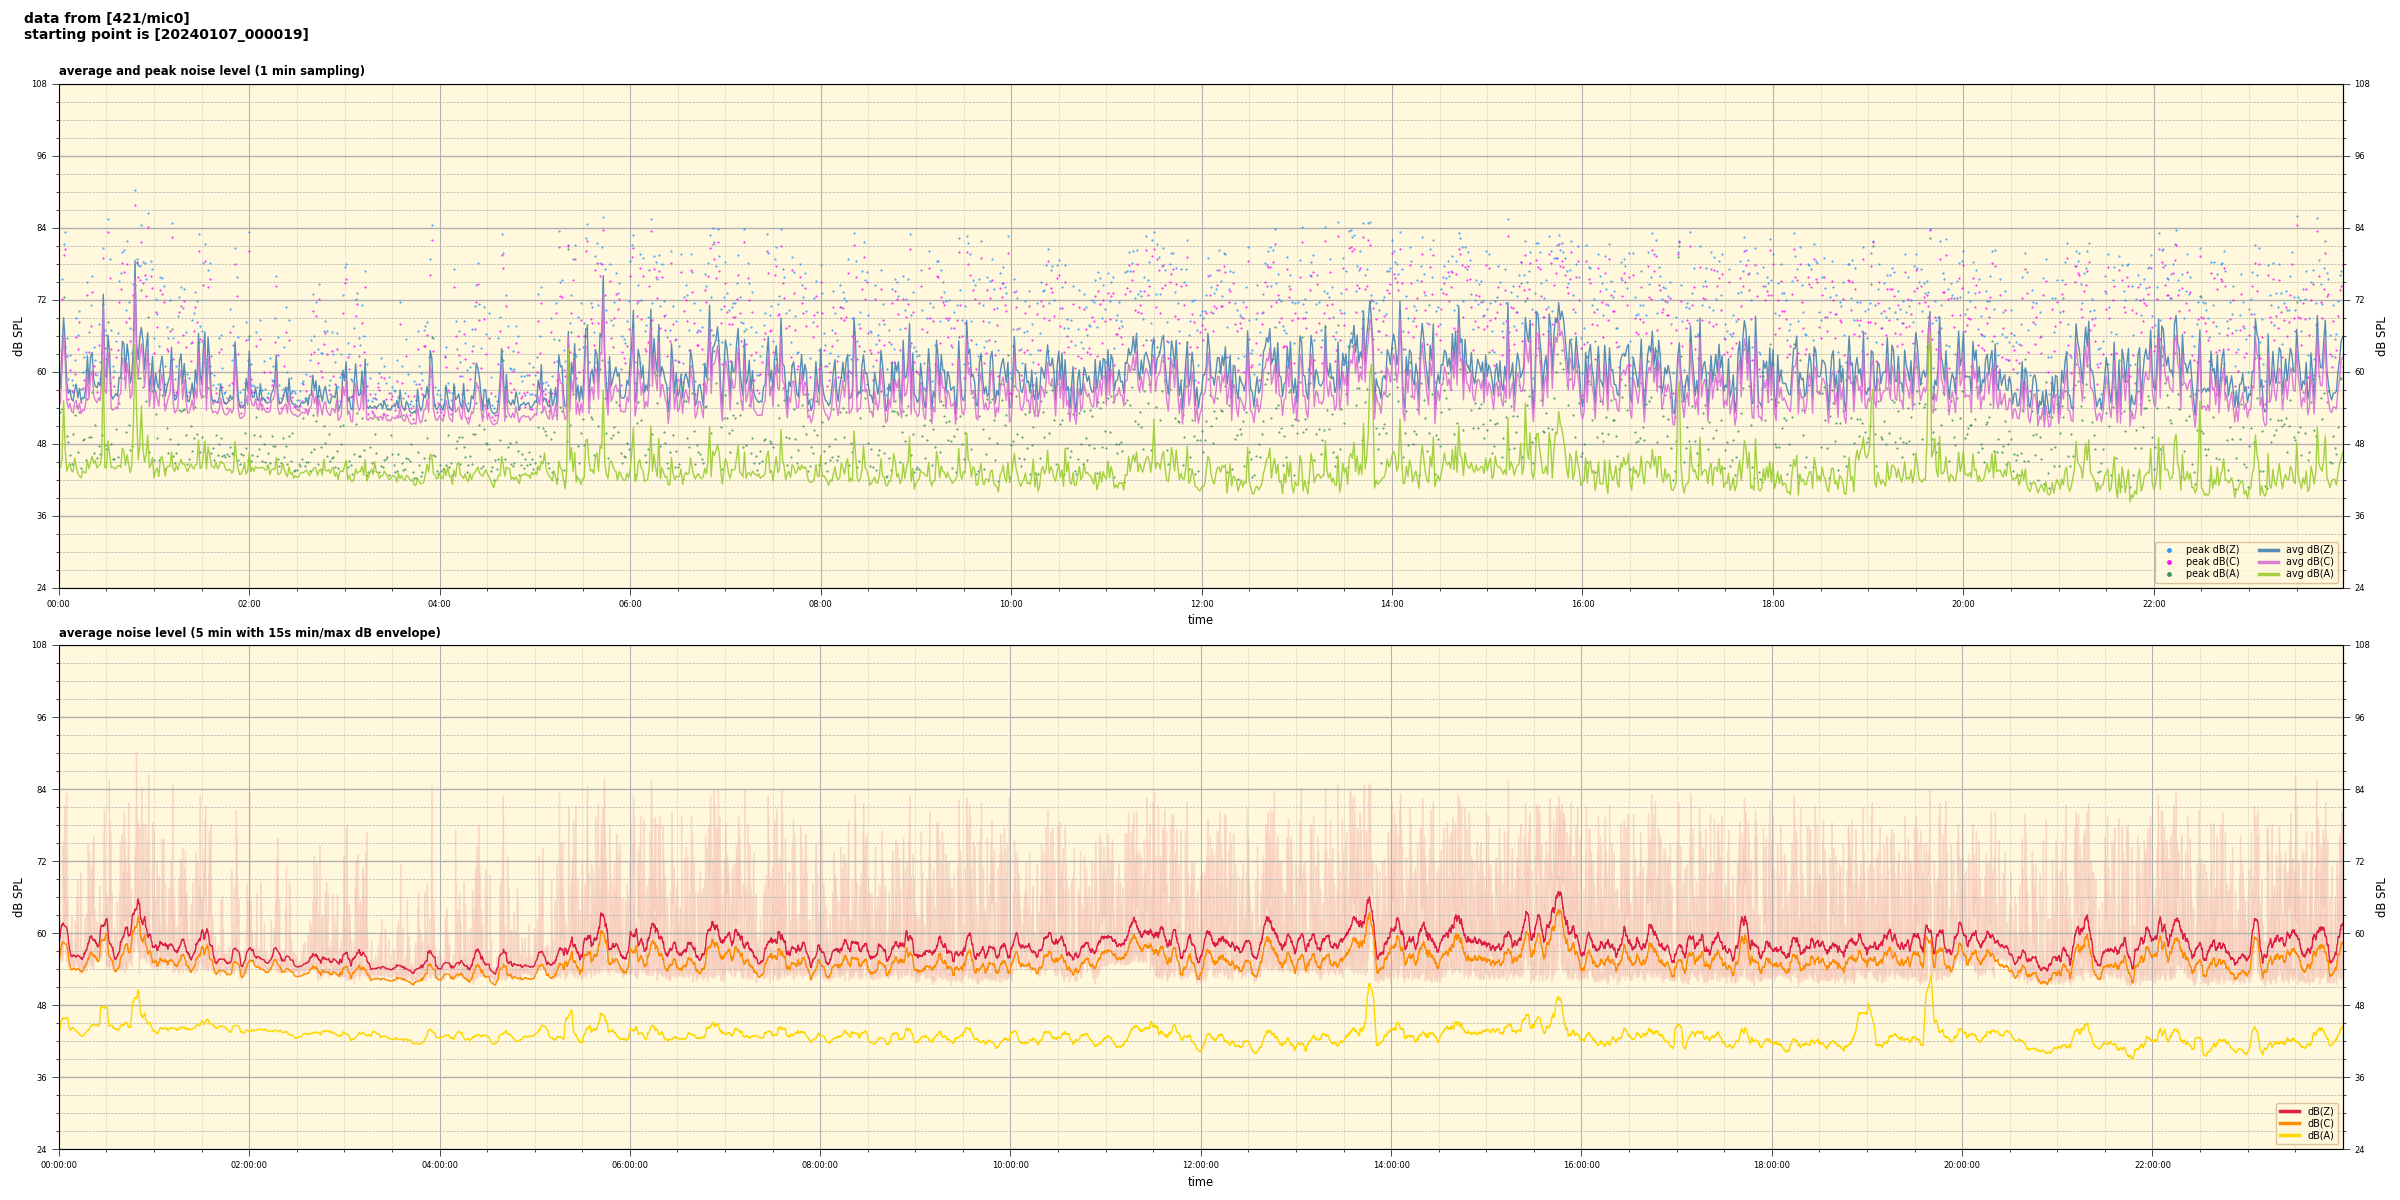Click the blue peak dB(Z) legend dot
Viewport: 2400px width, 1200px height.
pyautogui.click(x=2169, y=550)
